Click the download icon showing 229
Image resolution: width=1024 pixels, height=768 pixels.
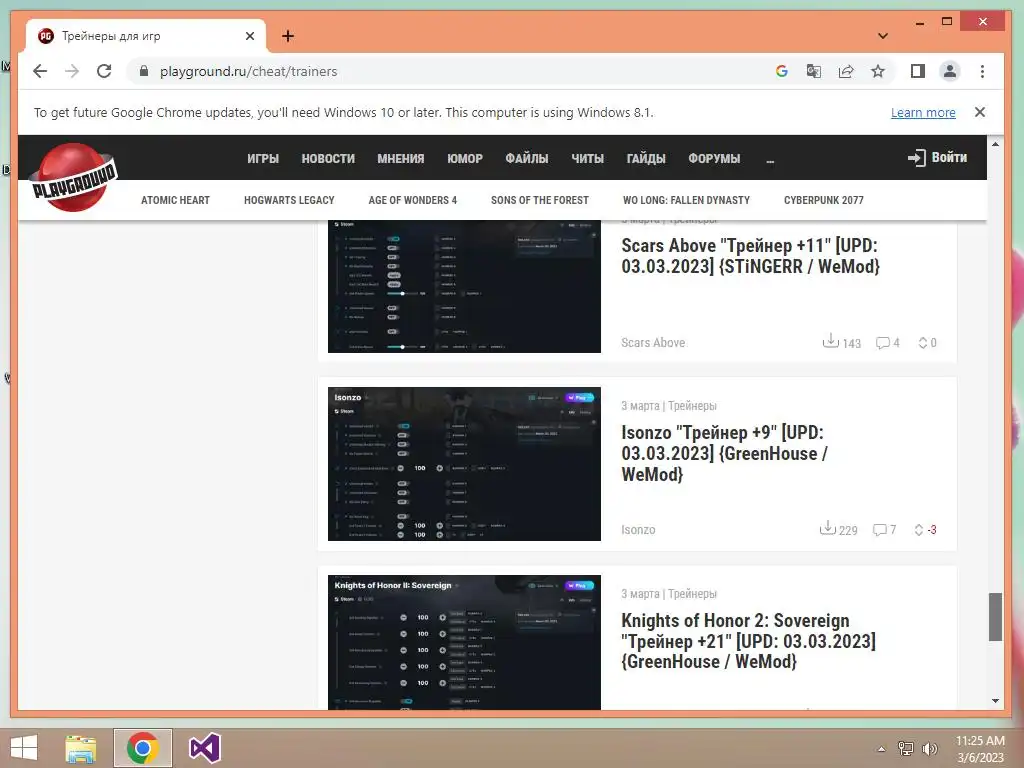click(x=827, y=528)
